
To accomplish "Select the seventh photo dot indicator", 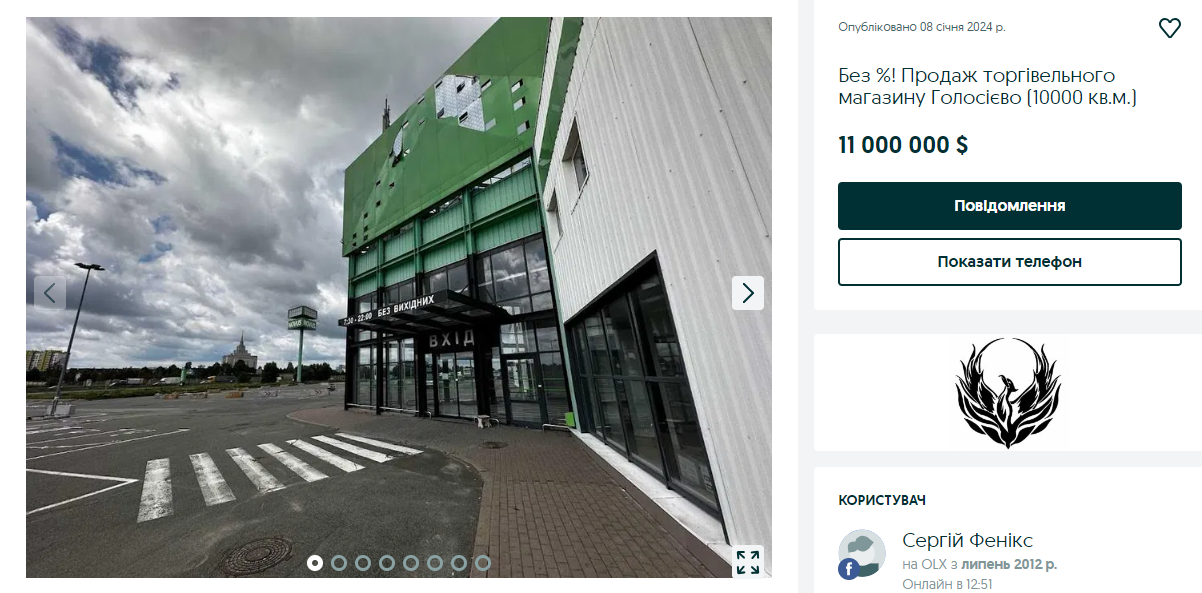I will click(x=459, y=563).
